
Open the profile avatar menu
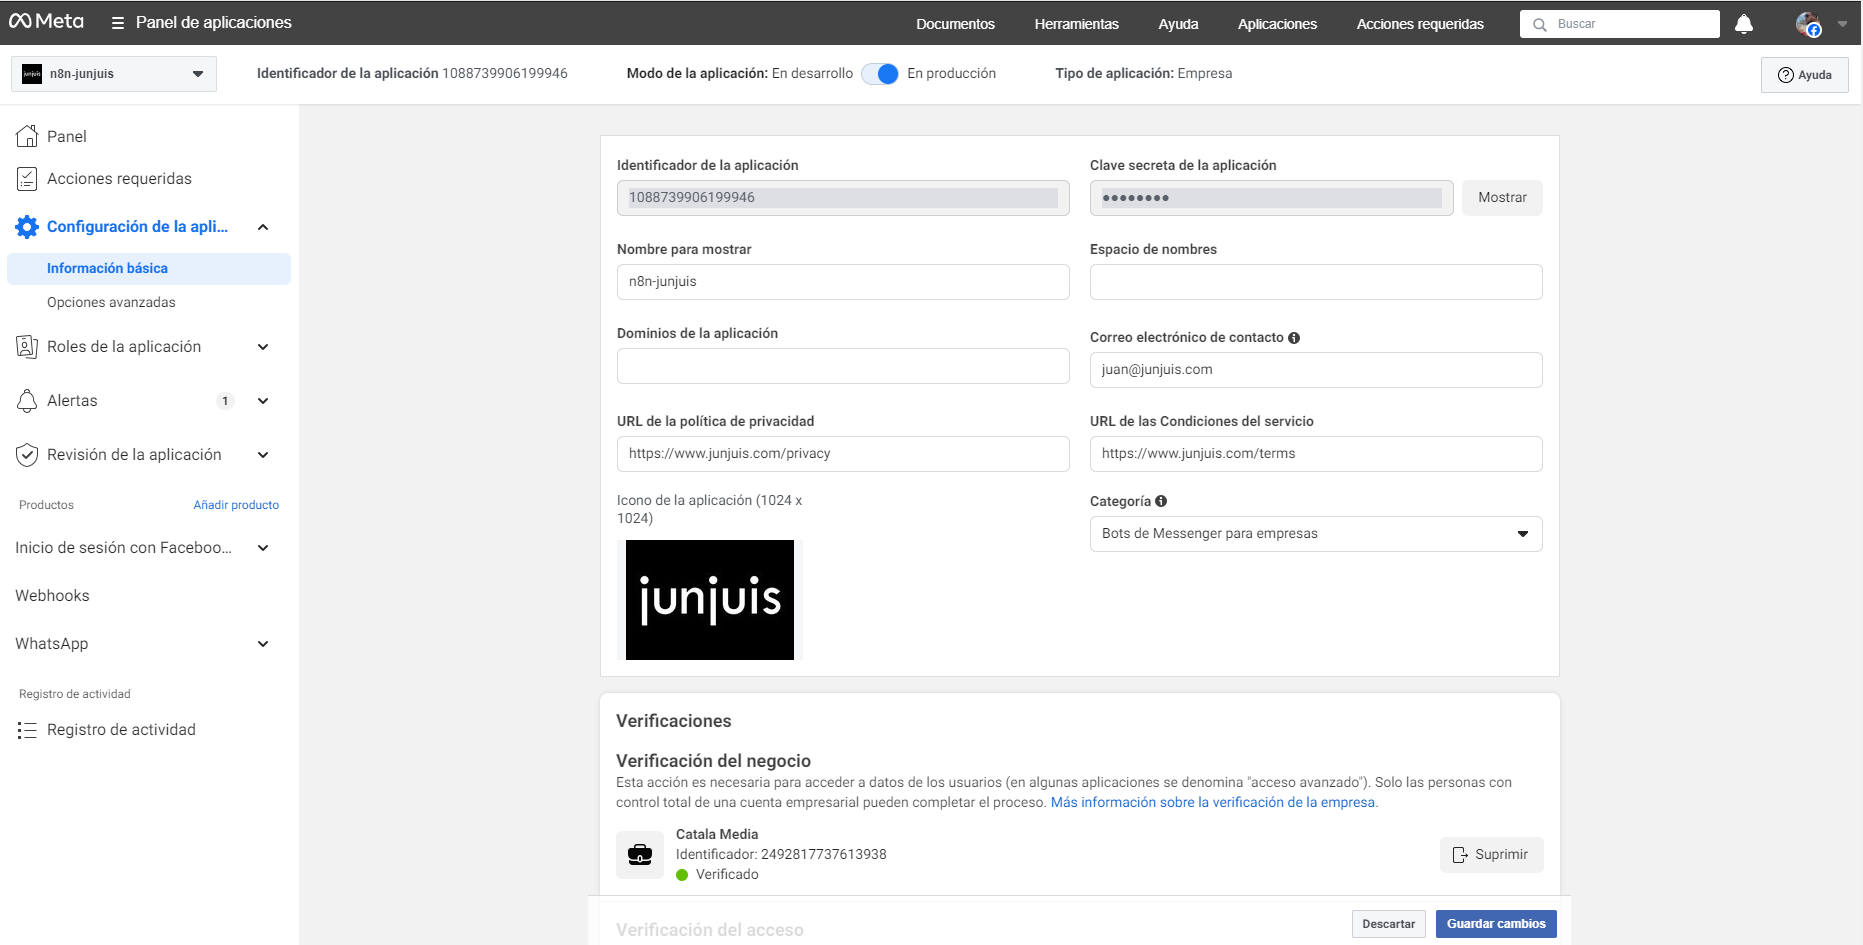pyautogui.click(x=1808, y=24)
